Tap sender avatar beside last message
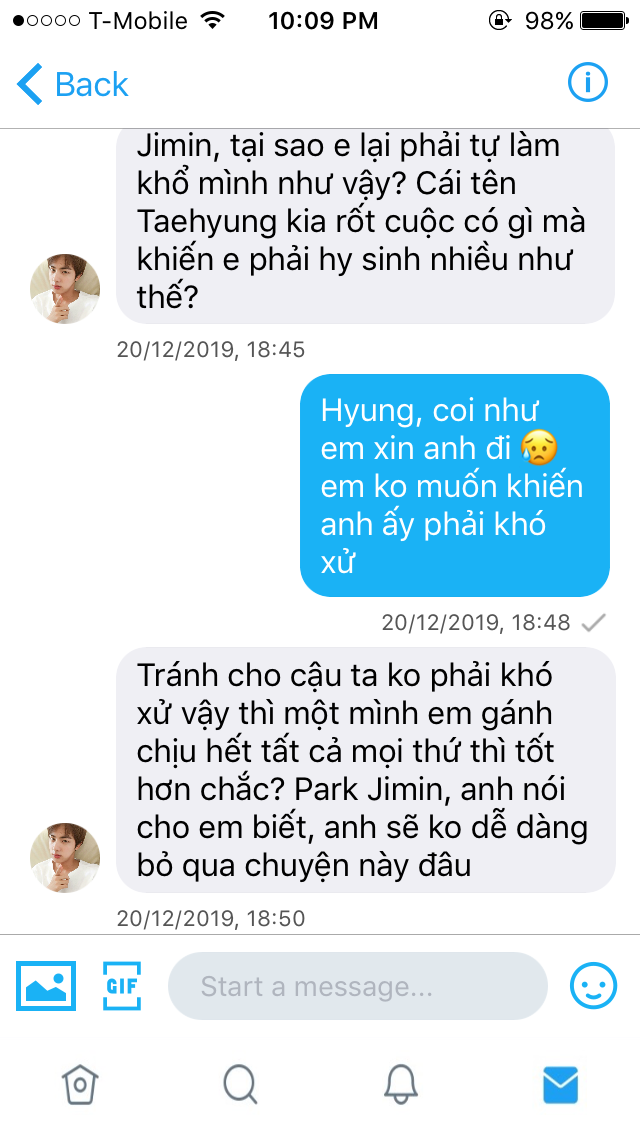The height and width of the screenshot is (1136, 640). click(65, 857)
